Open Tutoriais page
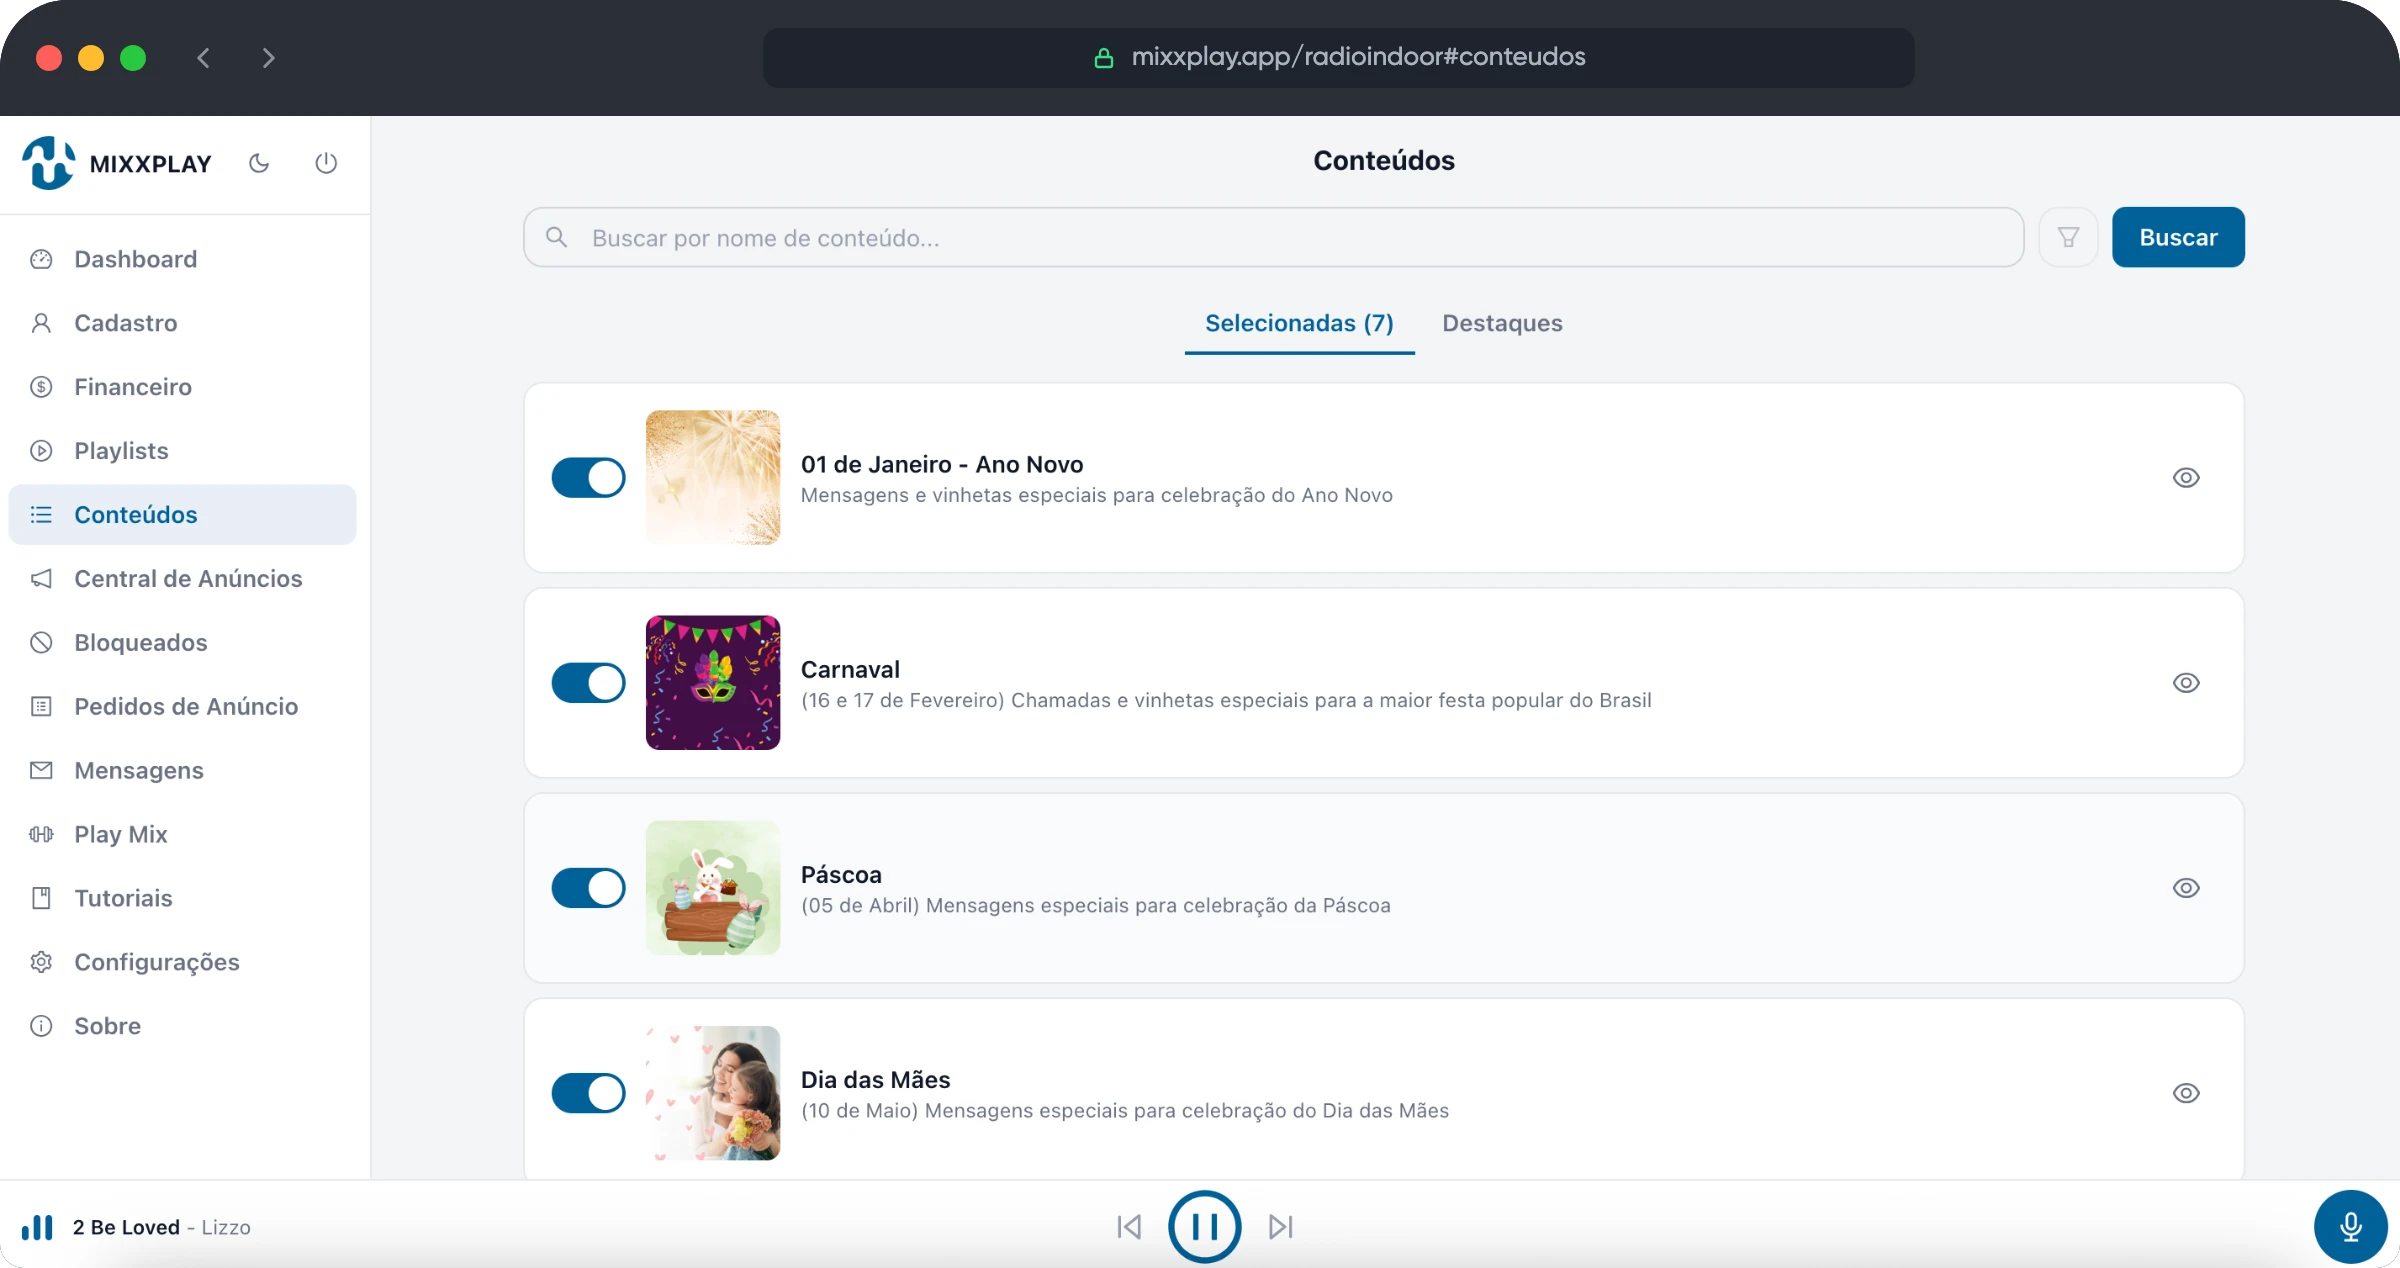The image size is (2400, 1268). (x=182, y=898)
